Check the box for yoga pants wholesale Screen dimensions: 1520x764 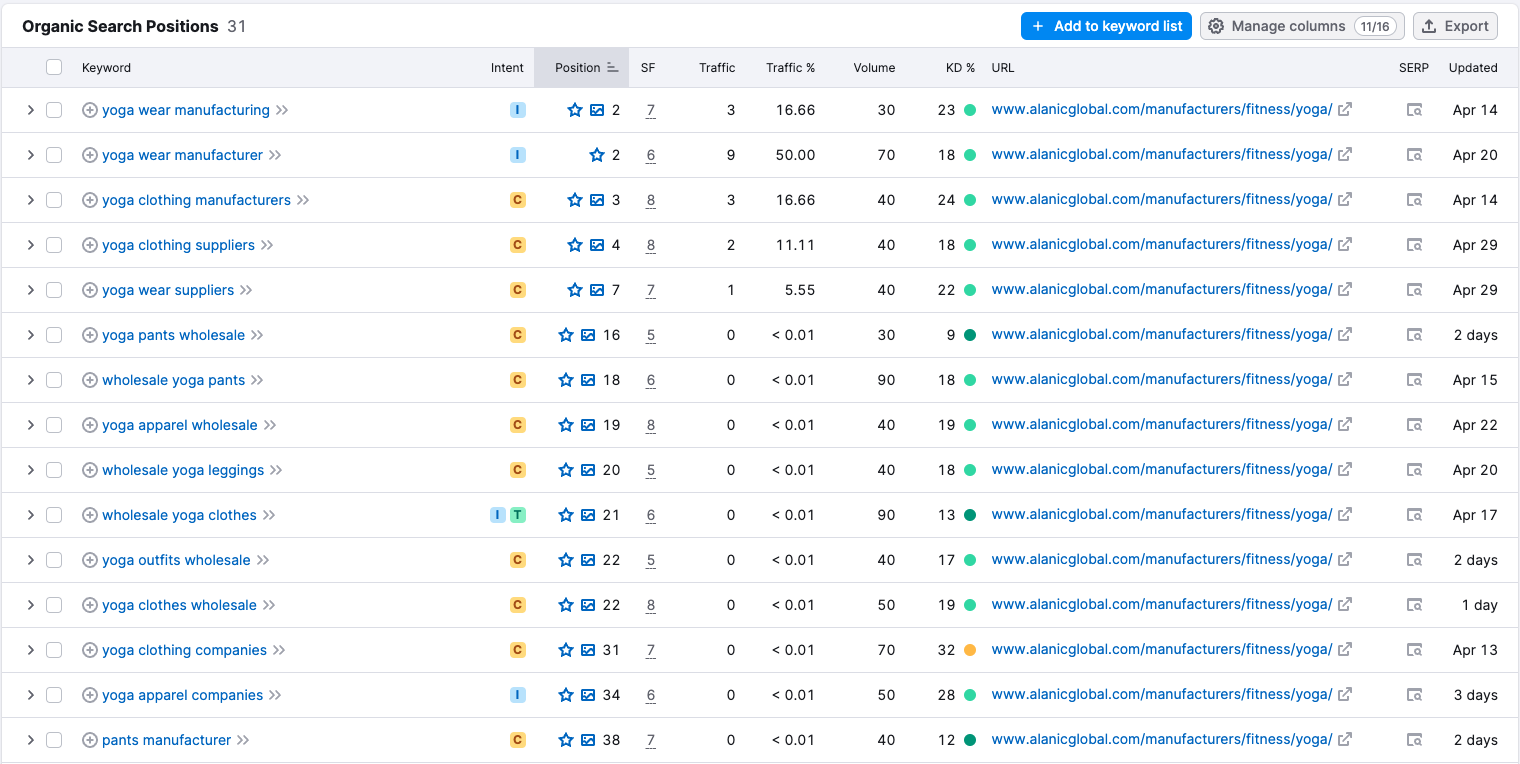pyautogui.click(x=54, y=335)
